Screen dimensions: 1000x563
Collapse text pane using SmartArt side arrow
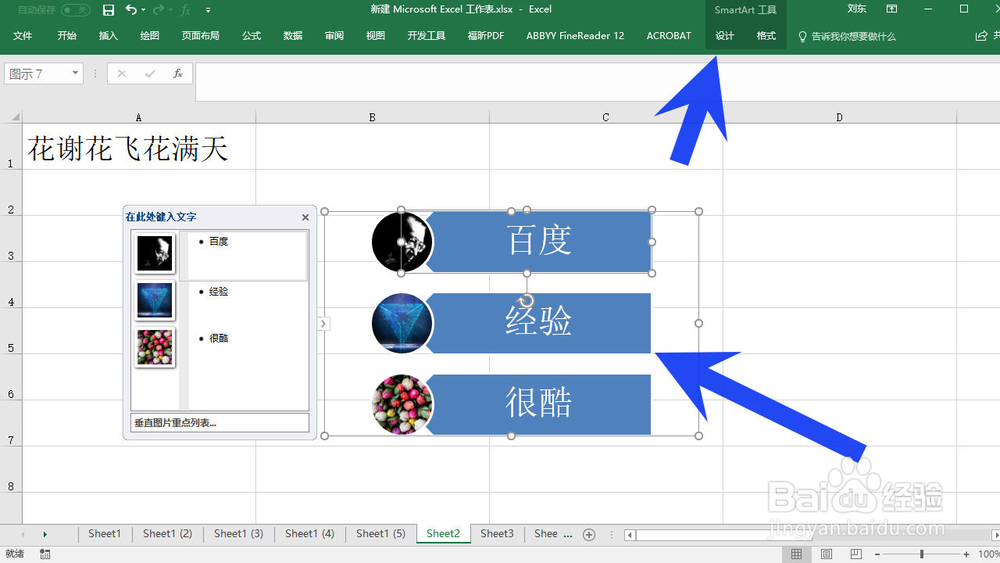[x=323, y=324]
